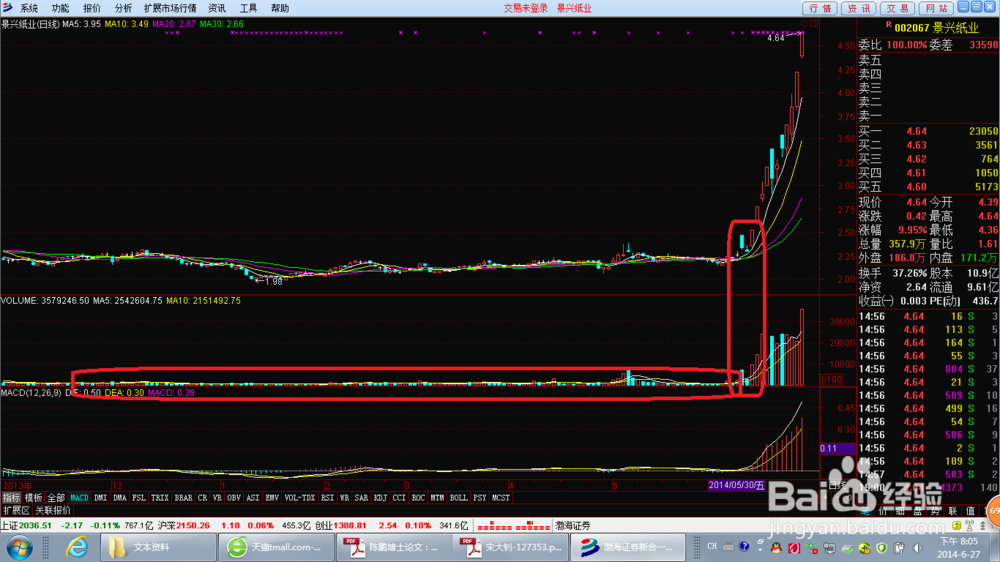
Task: Click the 渤海证券 status bar label
Action: pos(573,526)
